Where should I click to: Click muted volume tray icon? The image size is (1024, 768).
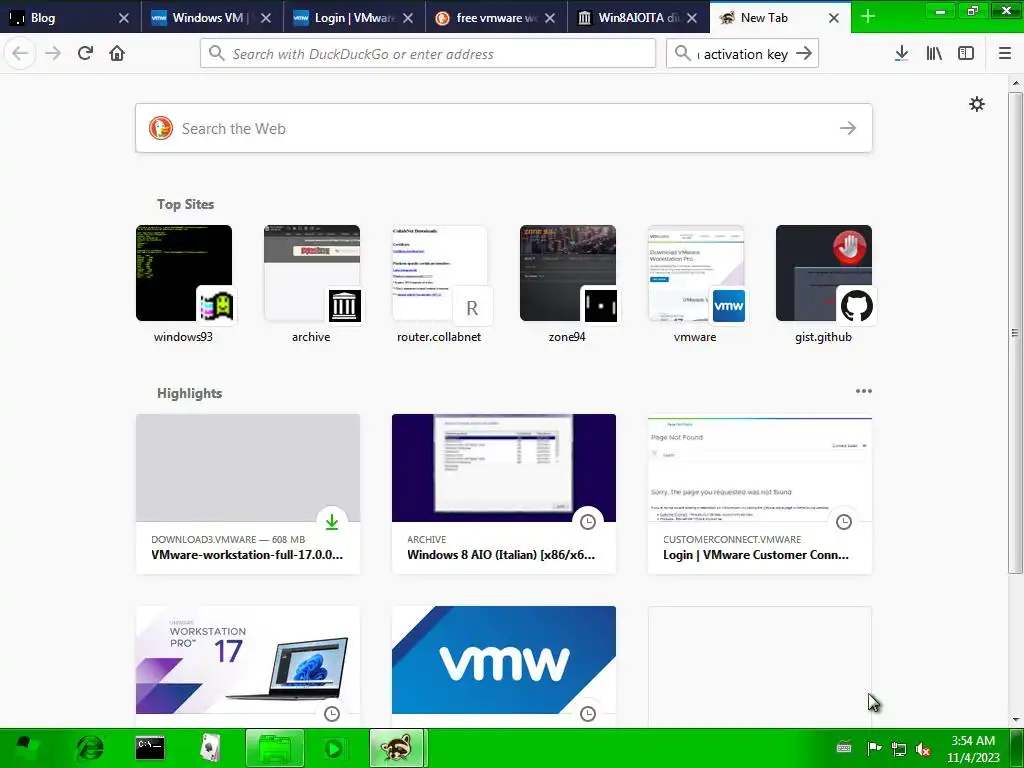tap(923, 748)
